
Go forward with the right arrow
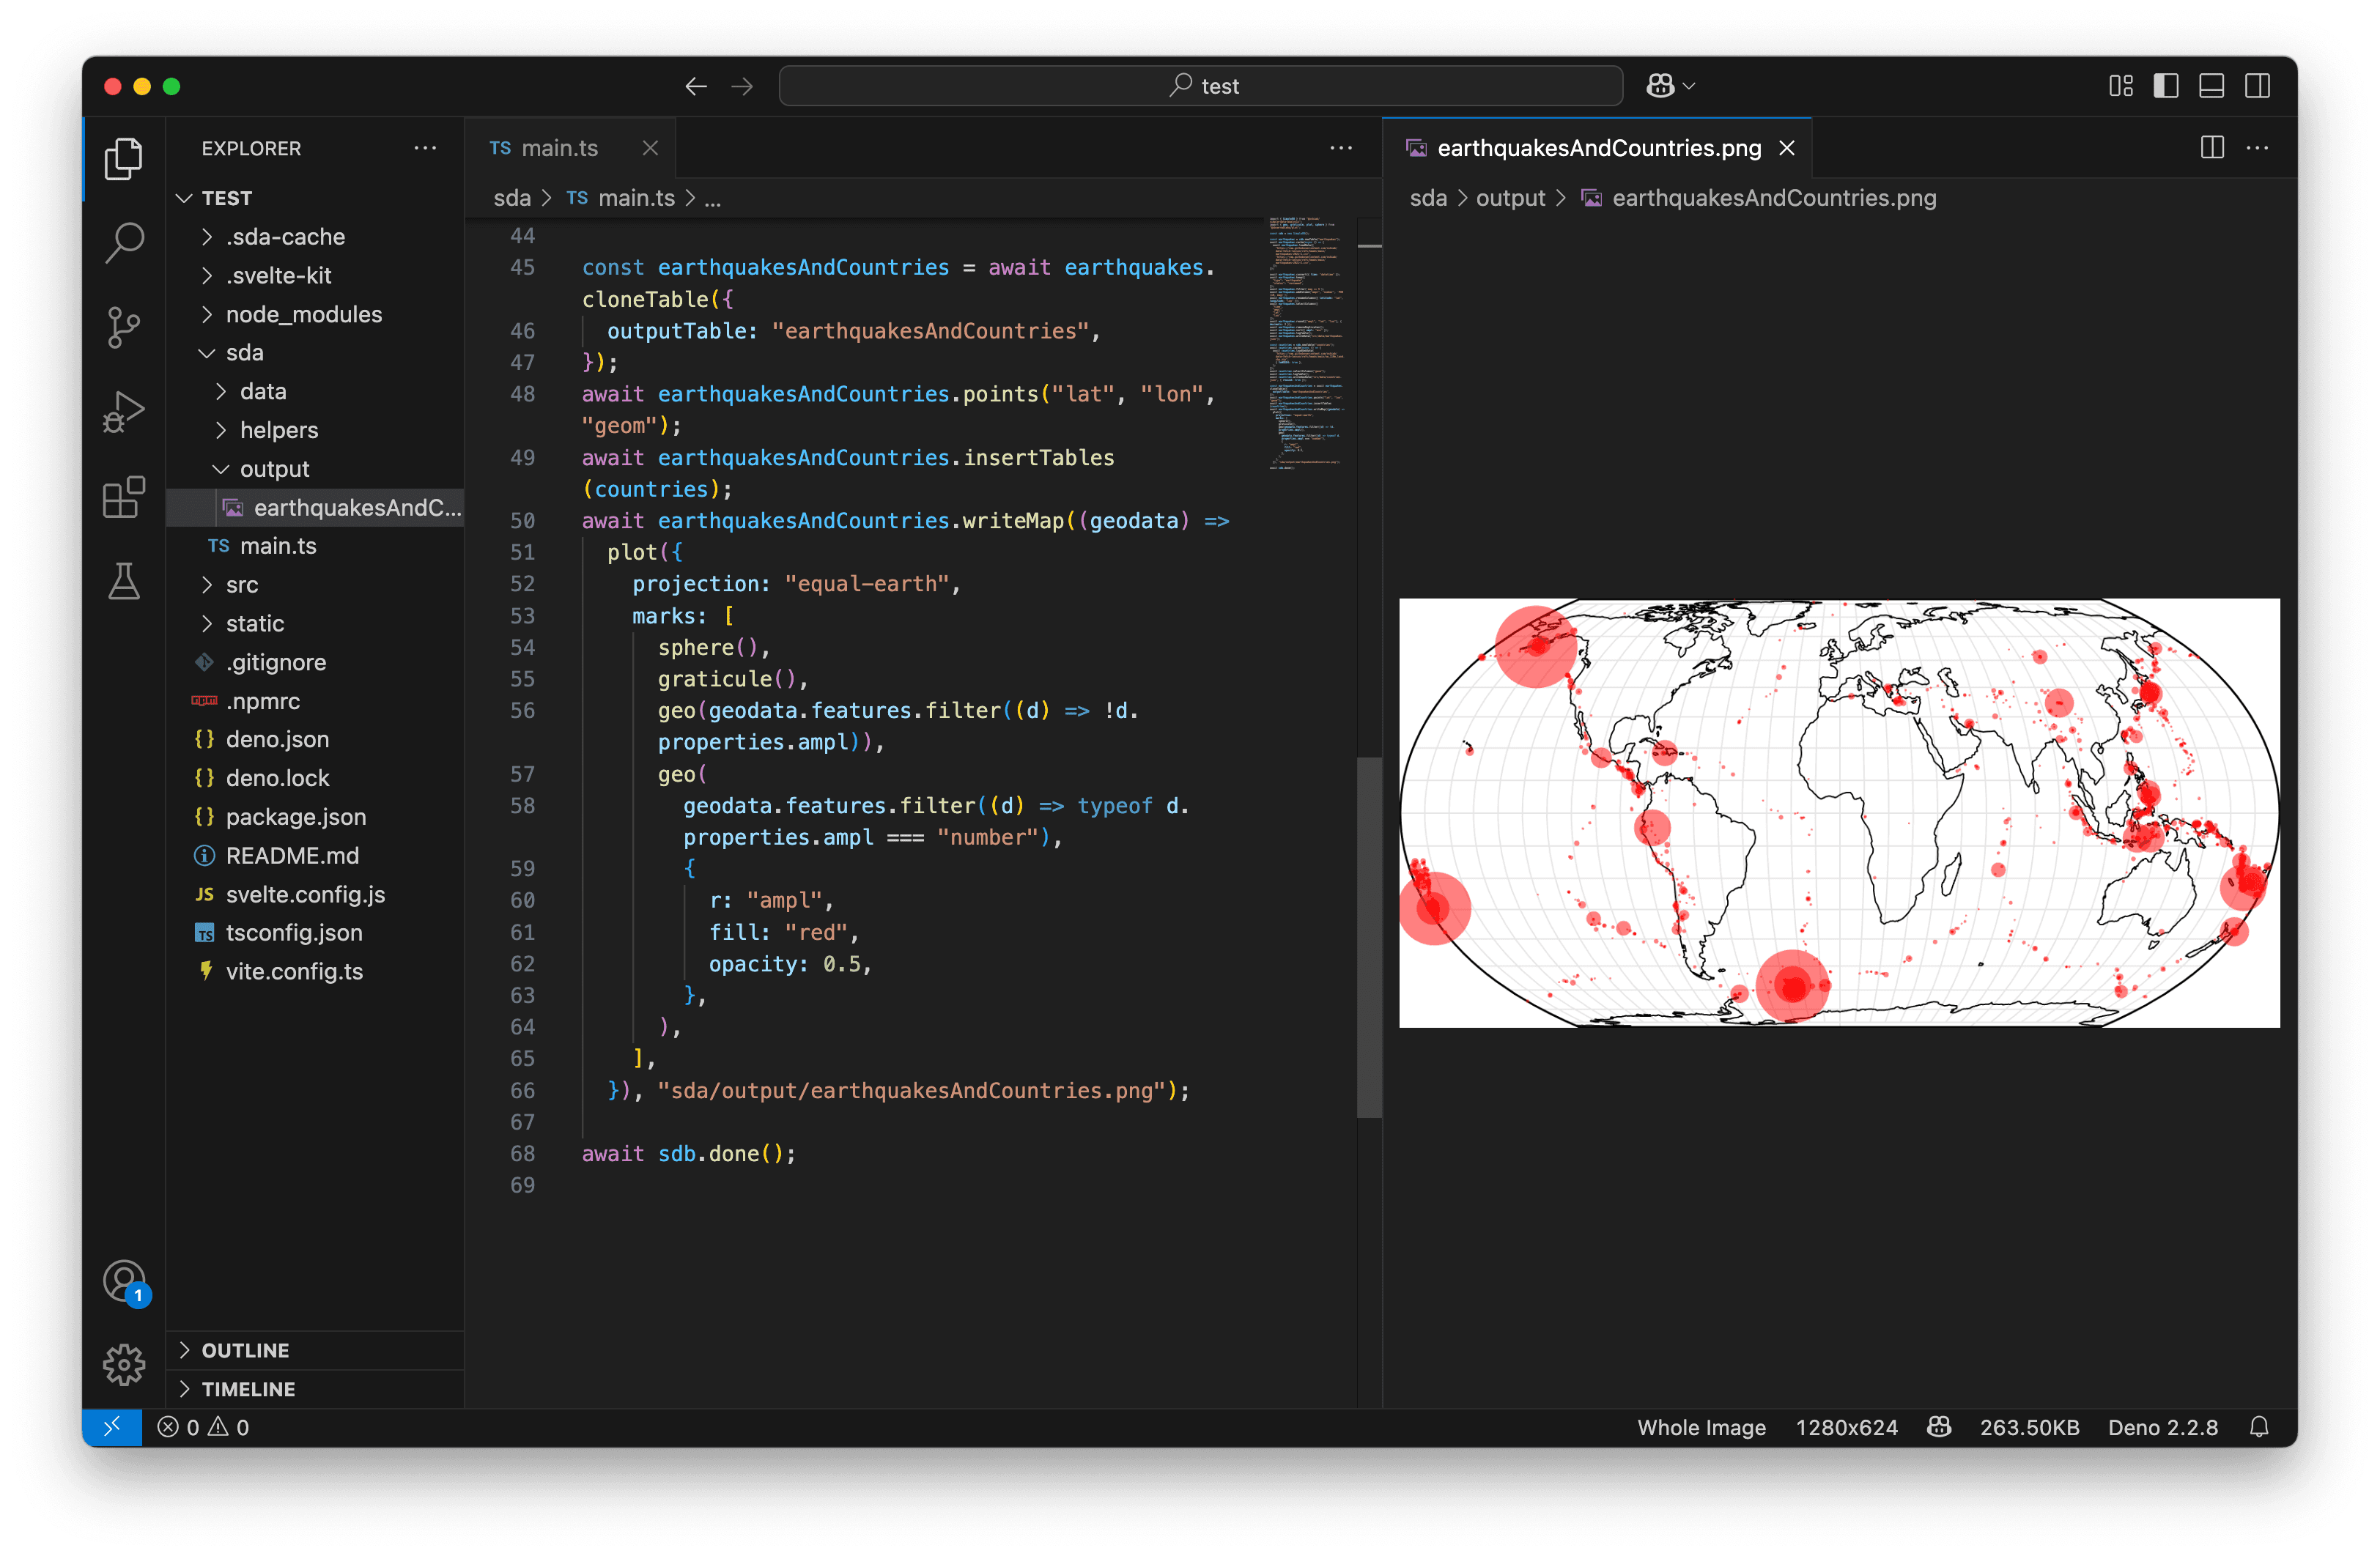tap(742, 86)
